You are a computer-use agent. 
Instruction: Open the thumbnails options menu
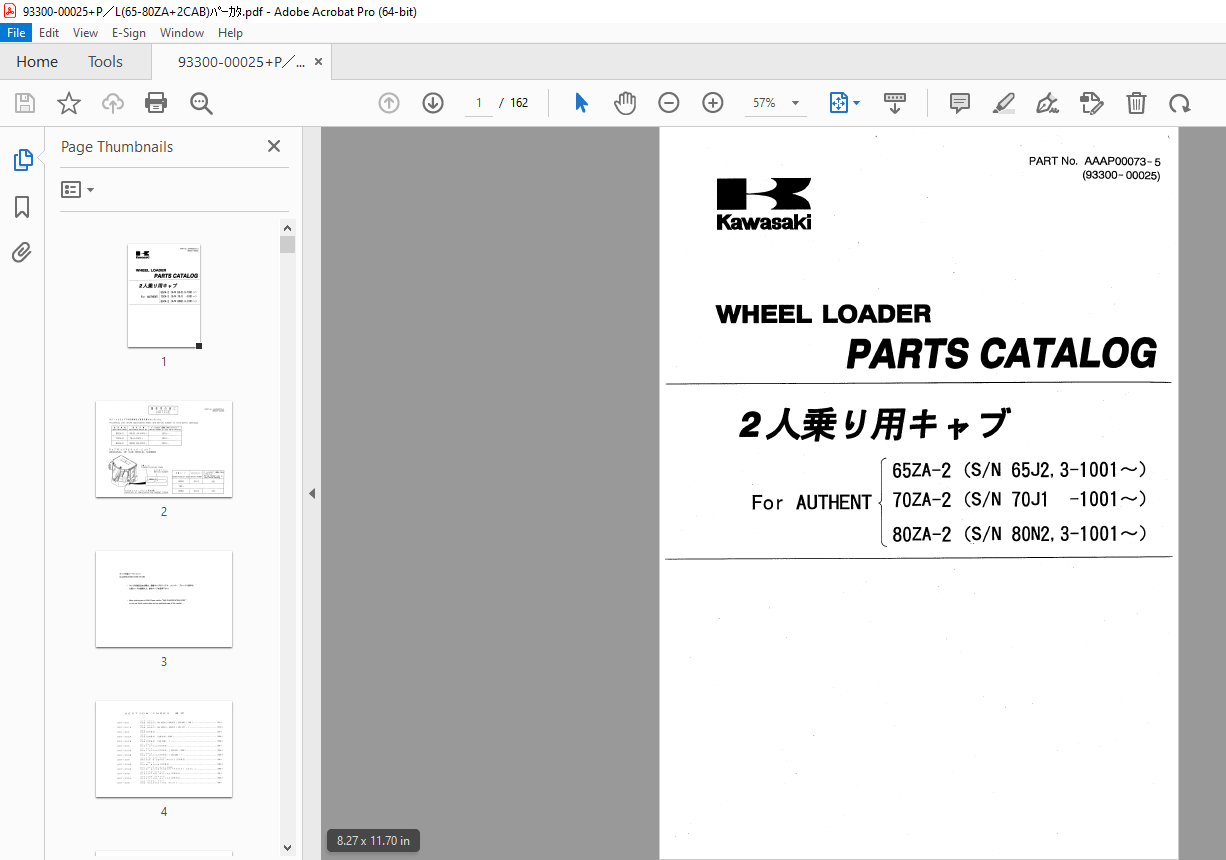point(77,189)
